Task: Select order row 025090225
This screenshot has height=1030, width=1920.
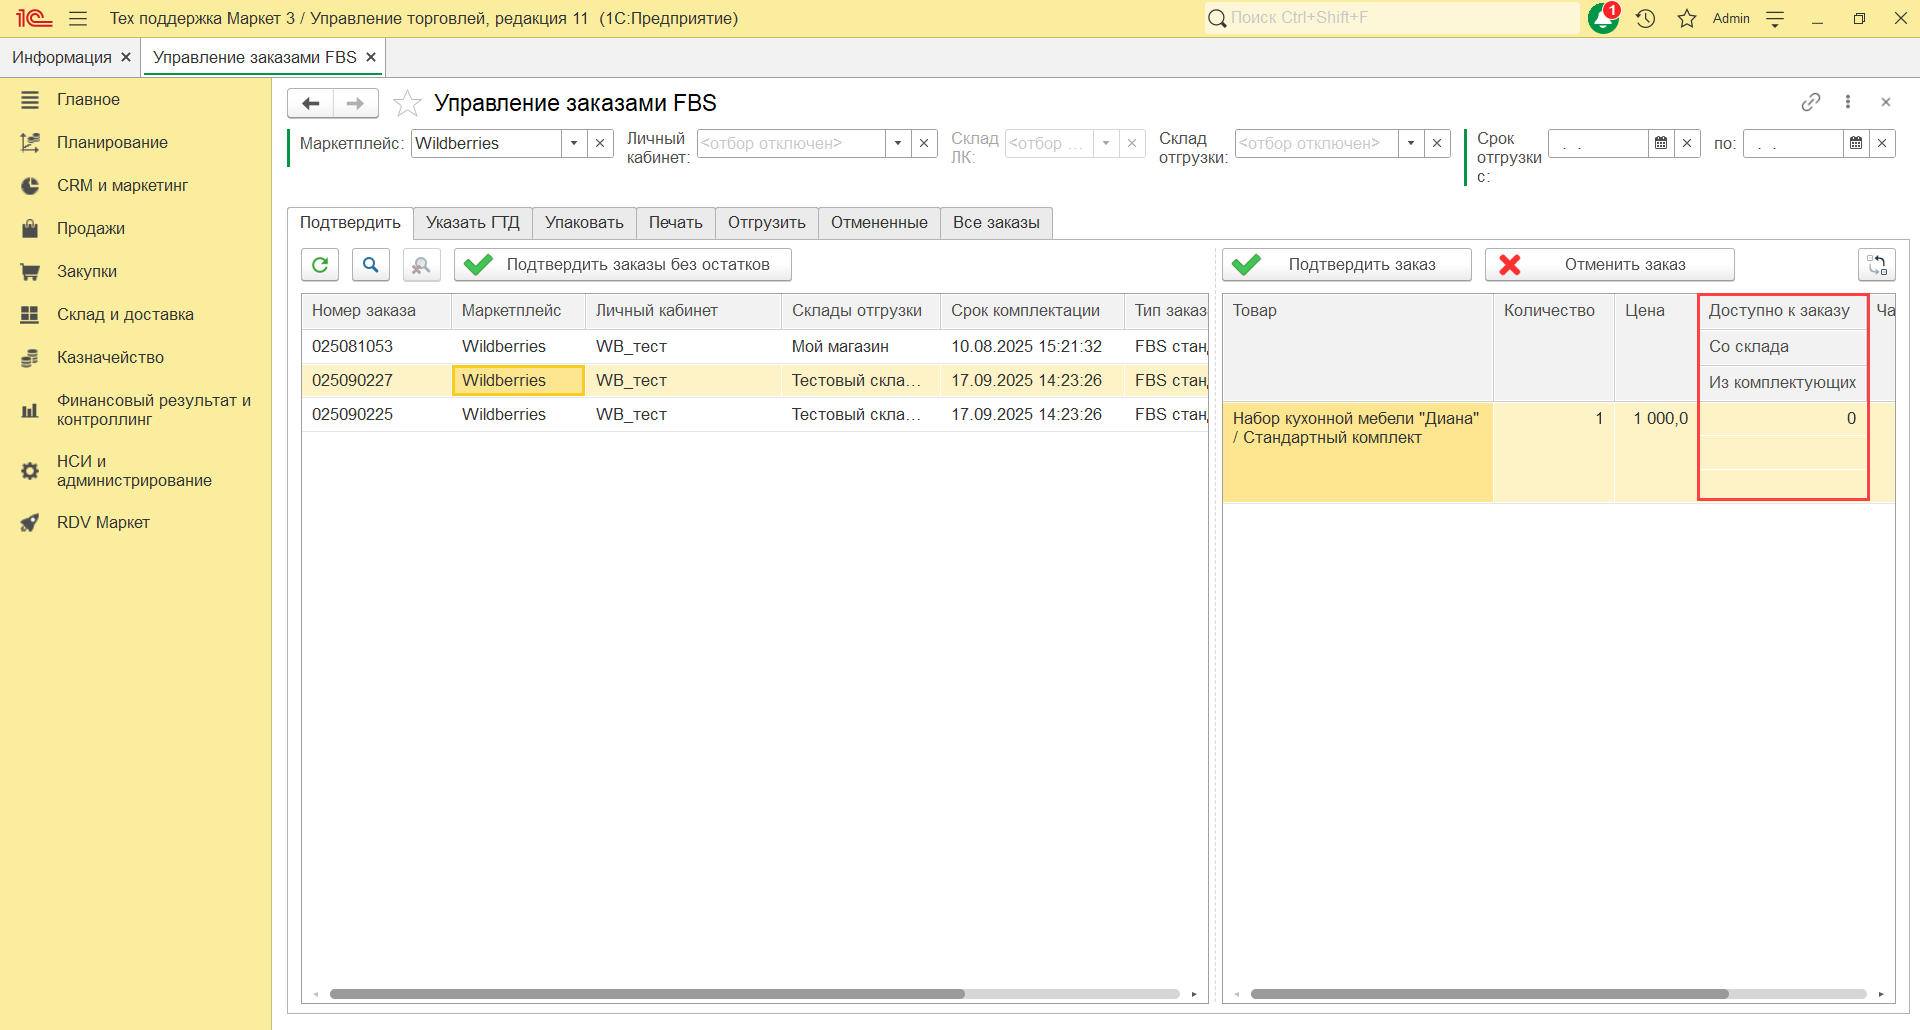Action: [353, 414]
